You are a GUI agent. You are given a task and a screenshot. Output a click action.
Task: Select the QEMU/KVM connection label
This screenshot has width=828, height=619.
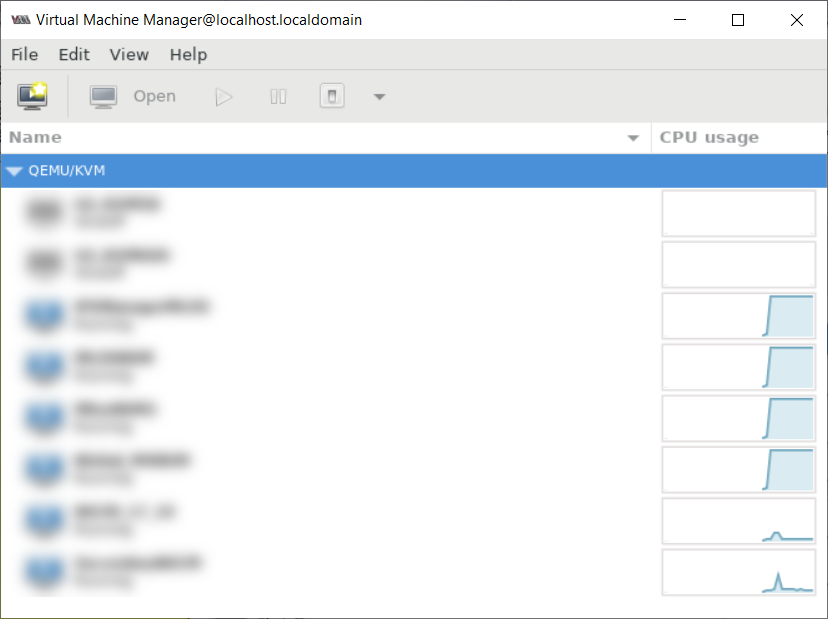point(67,171)
